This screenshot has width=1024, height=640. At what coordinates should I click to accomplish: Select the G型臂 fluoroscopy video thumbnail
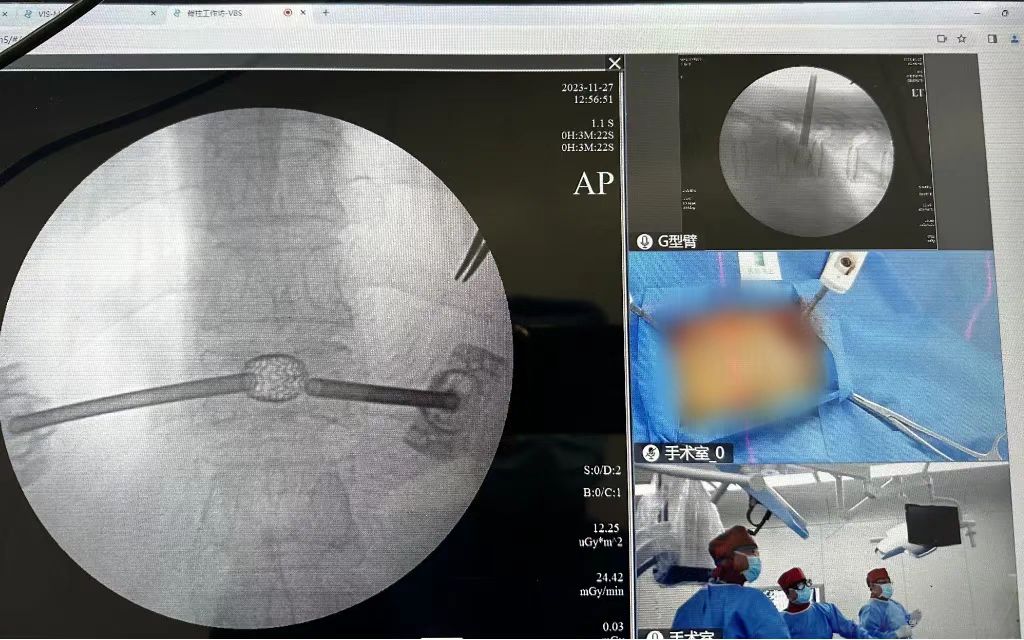(x=808, y=152)
